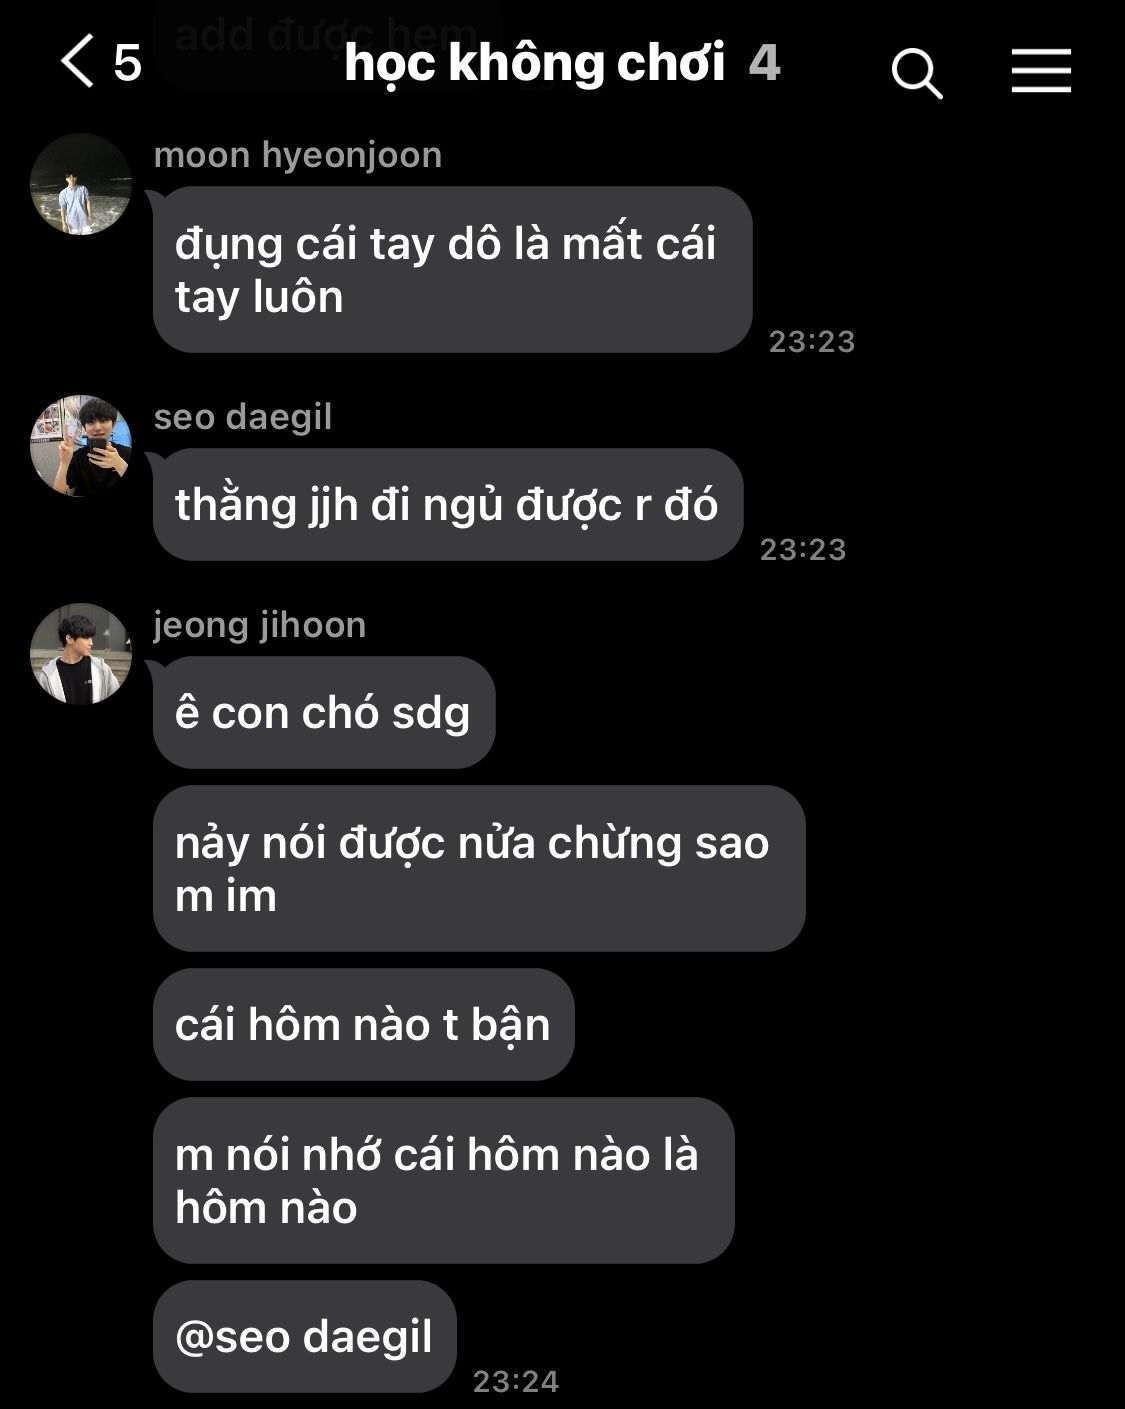The image size is (1125, 1409).
Task: Tap seo daegil's profile picture
Action: (81, 446)
